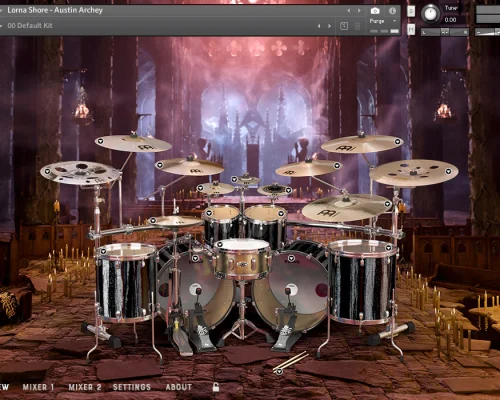The width and height of the screenshot is (500, 400).
Task: Click the instrument name Lorna Shore - Austin Archey
Action: (x=55, y=10)
